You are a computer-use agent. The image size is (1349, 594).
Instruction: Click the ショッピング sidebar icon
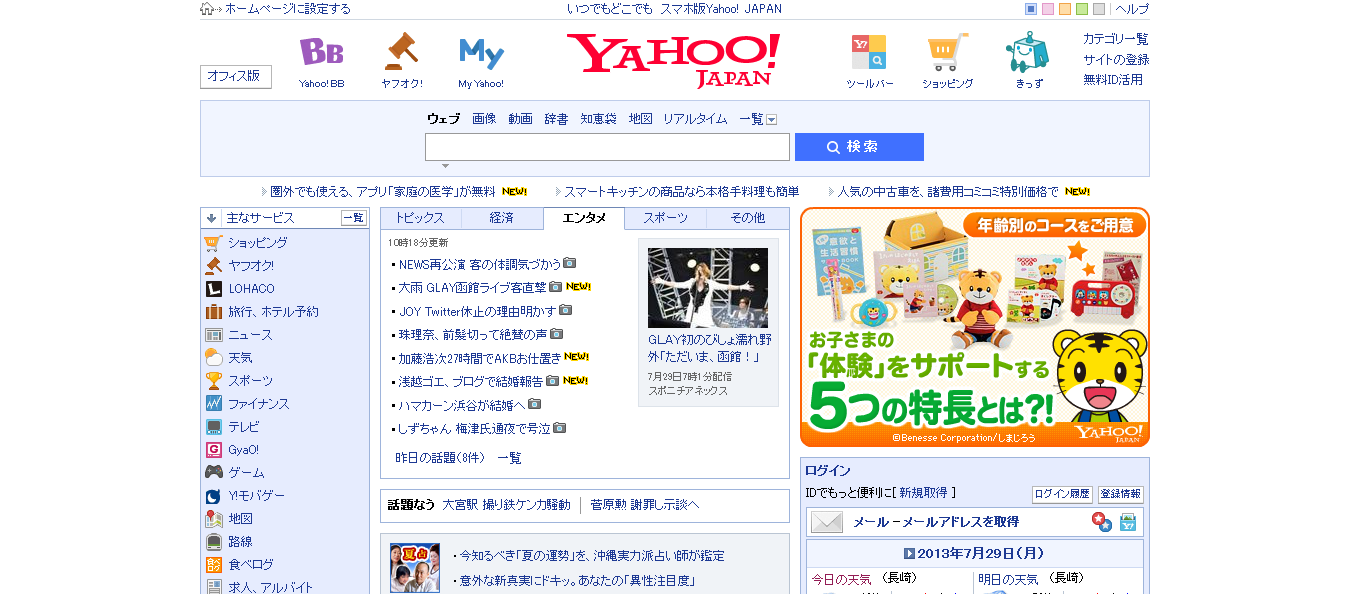point(213,243)
